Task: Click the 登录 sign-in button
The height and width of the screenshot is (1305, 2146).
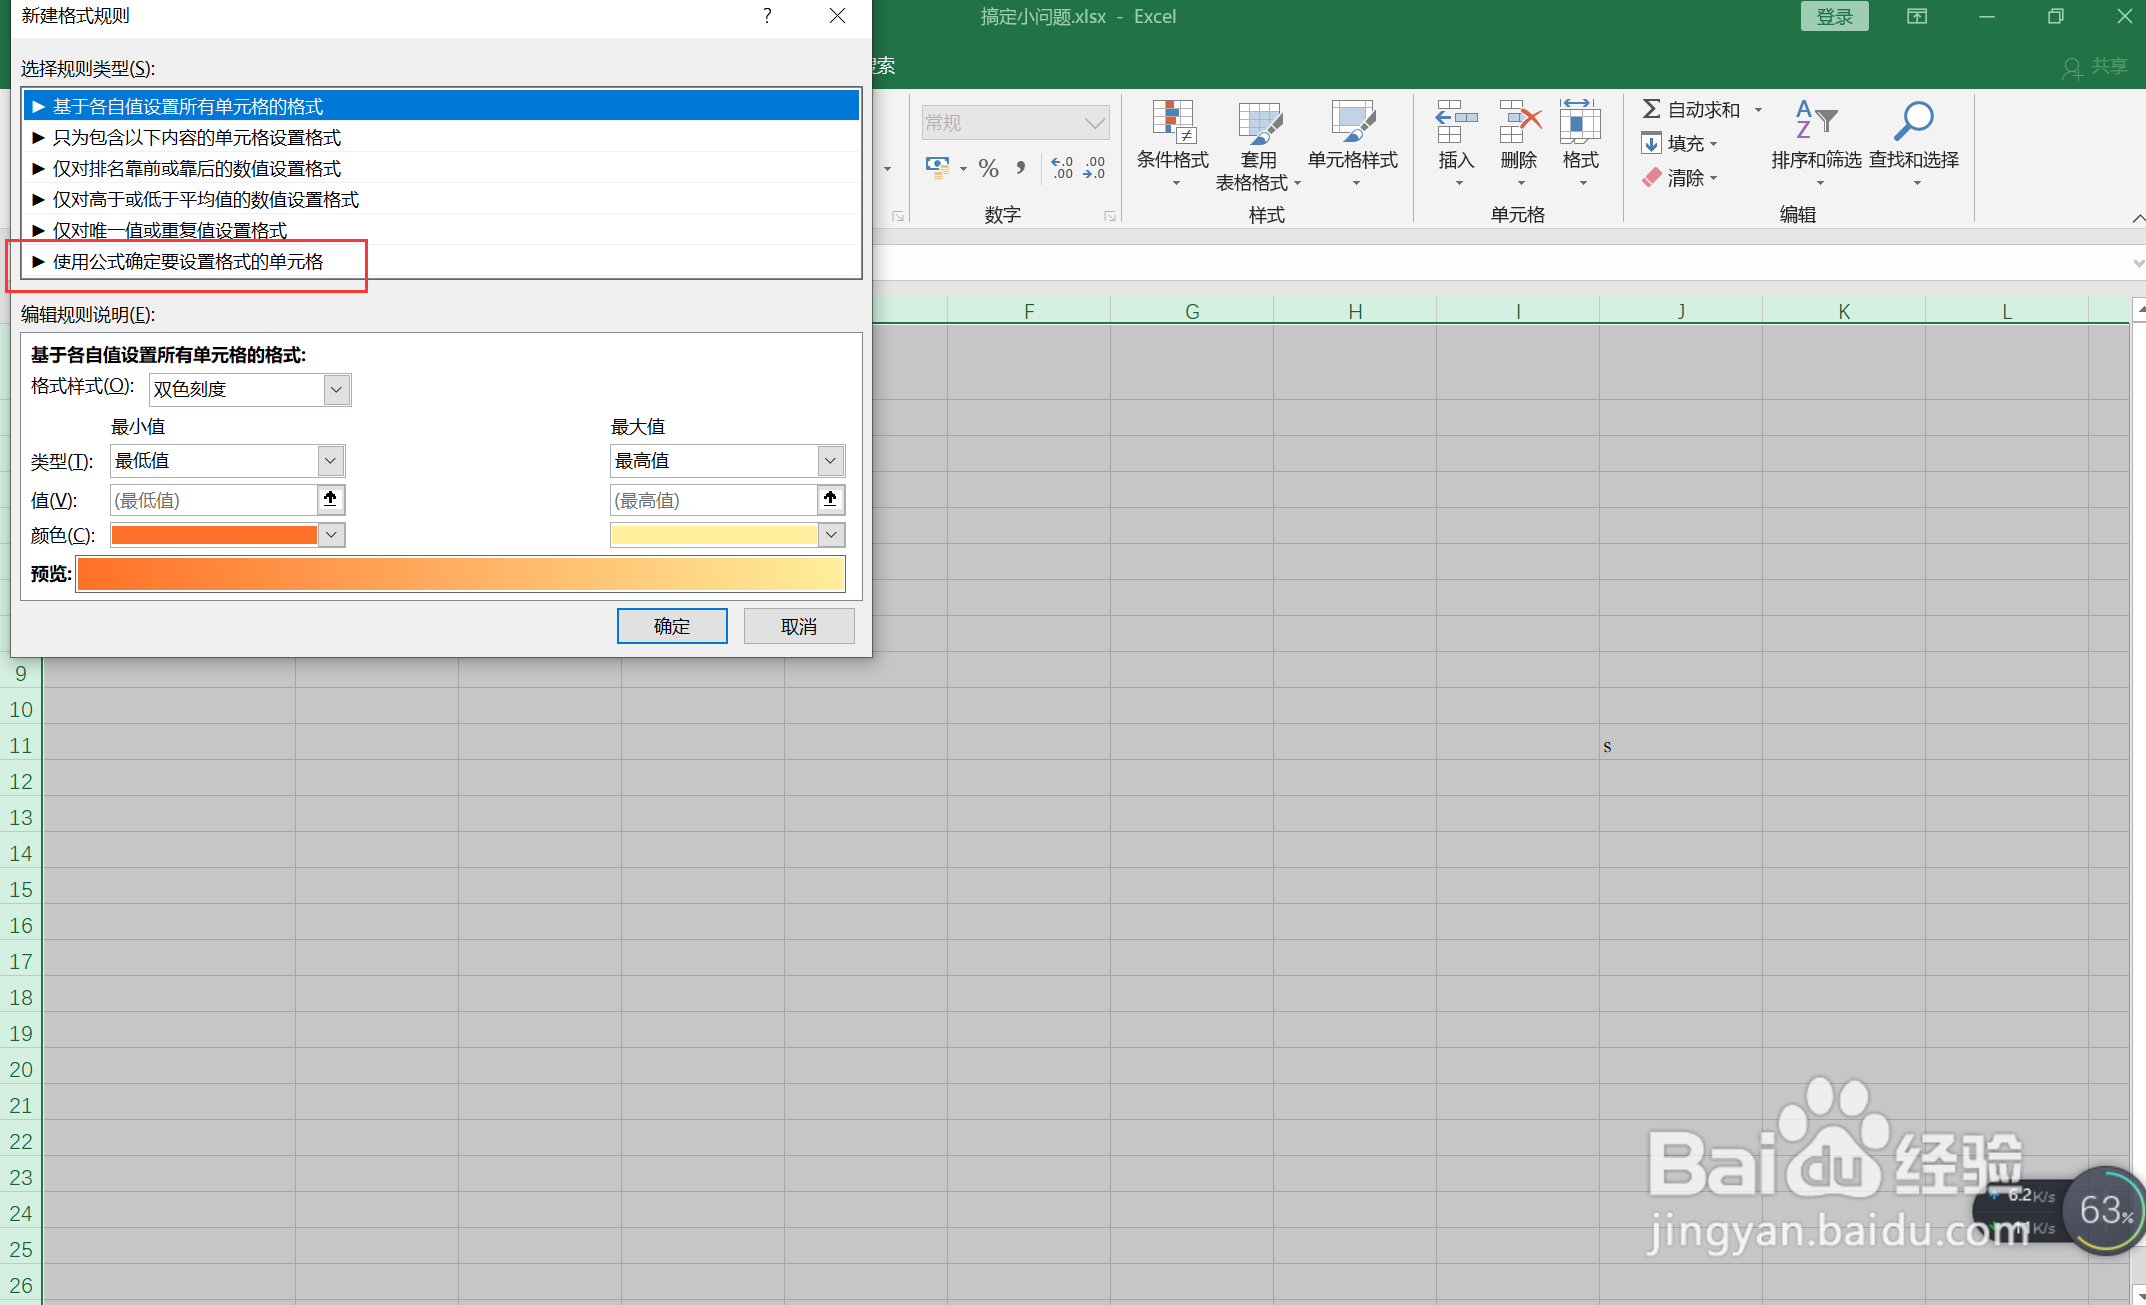Action: (x=1833, y=17)
